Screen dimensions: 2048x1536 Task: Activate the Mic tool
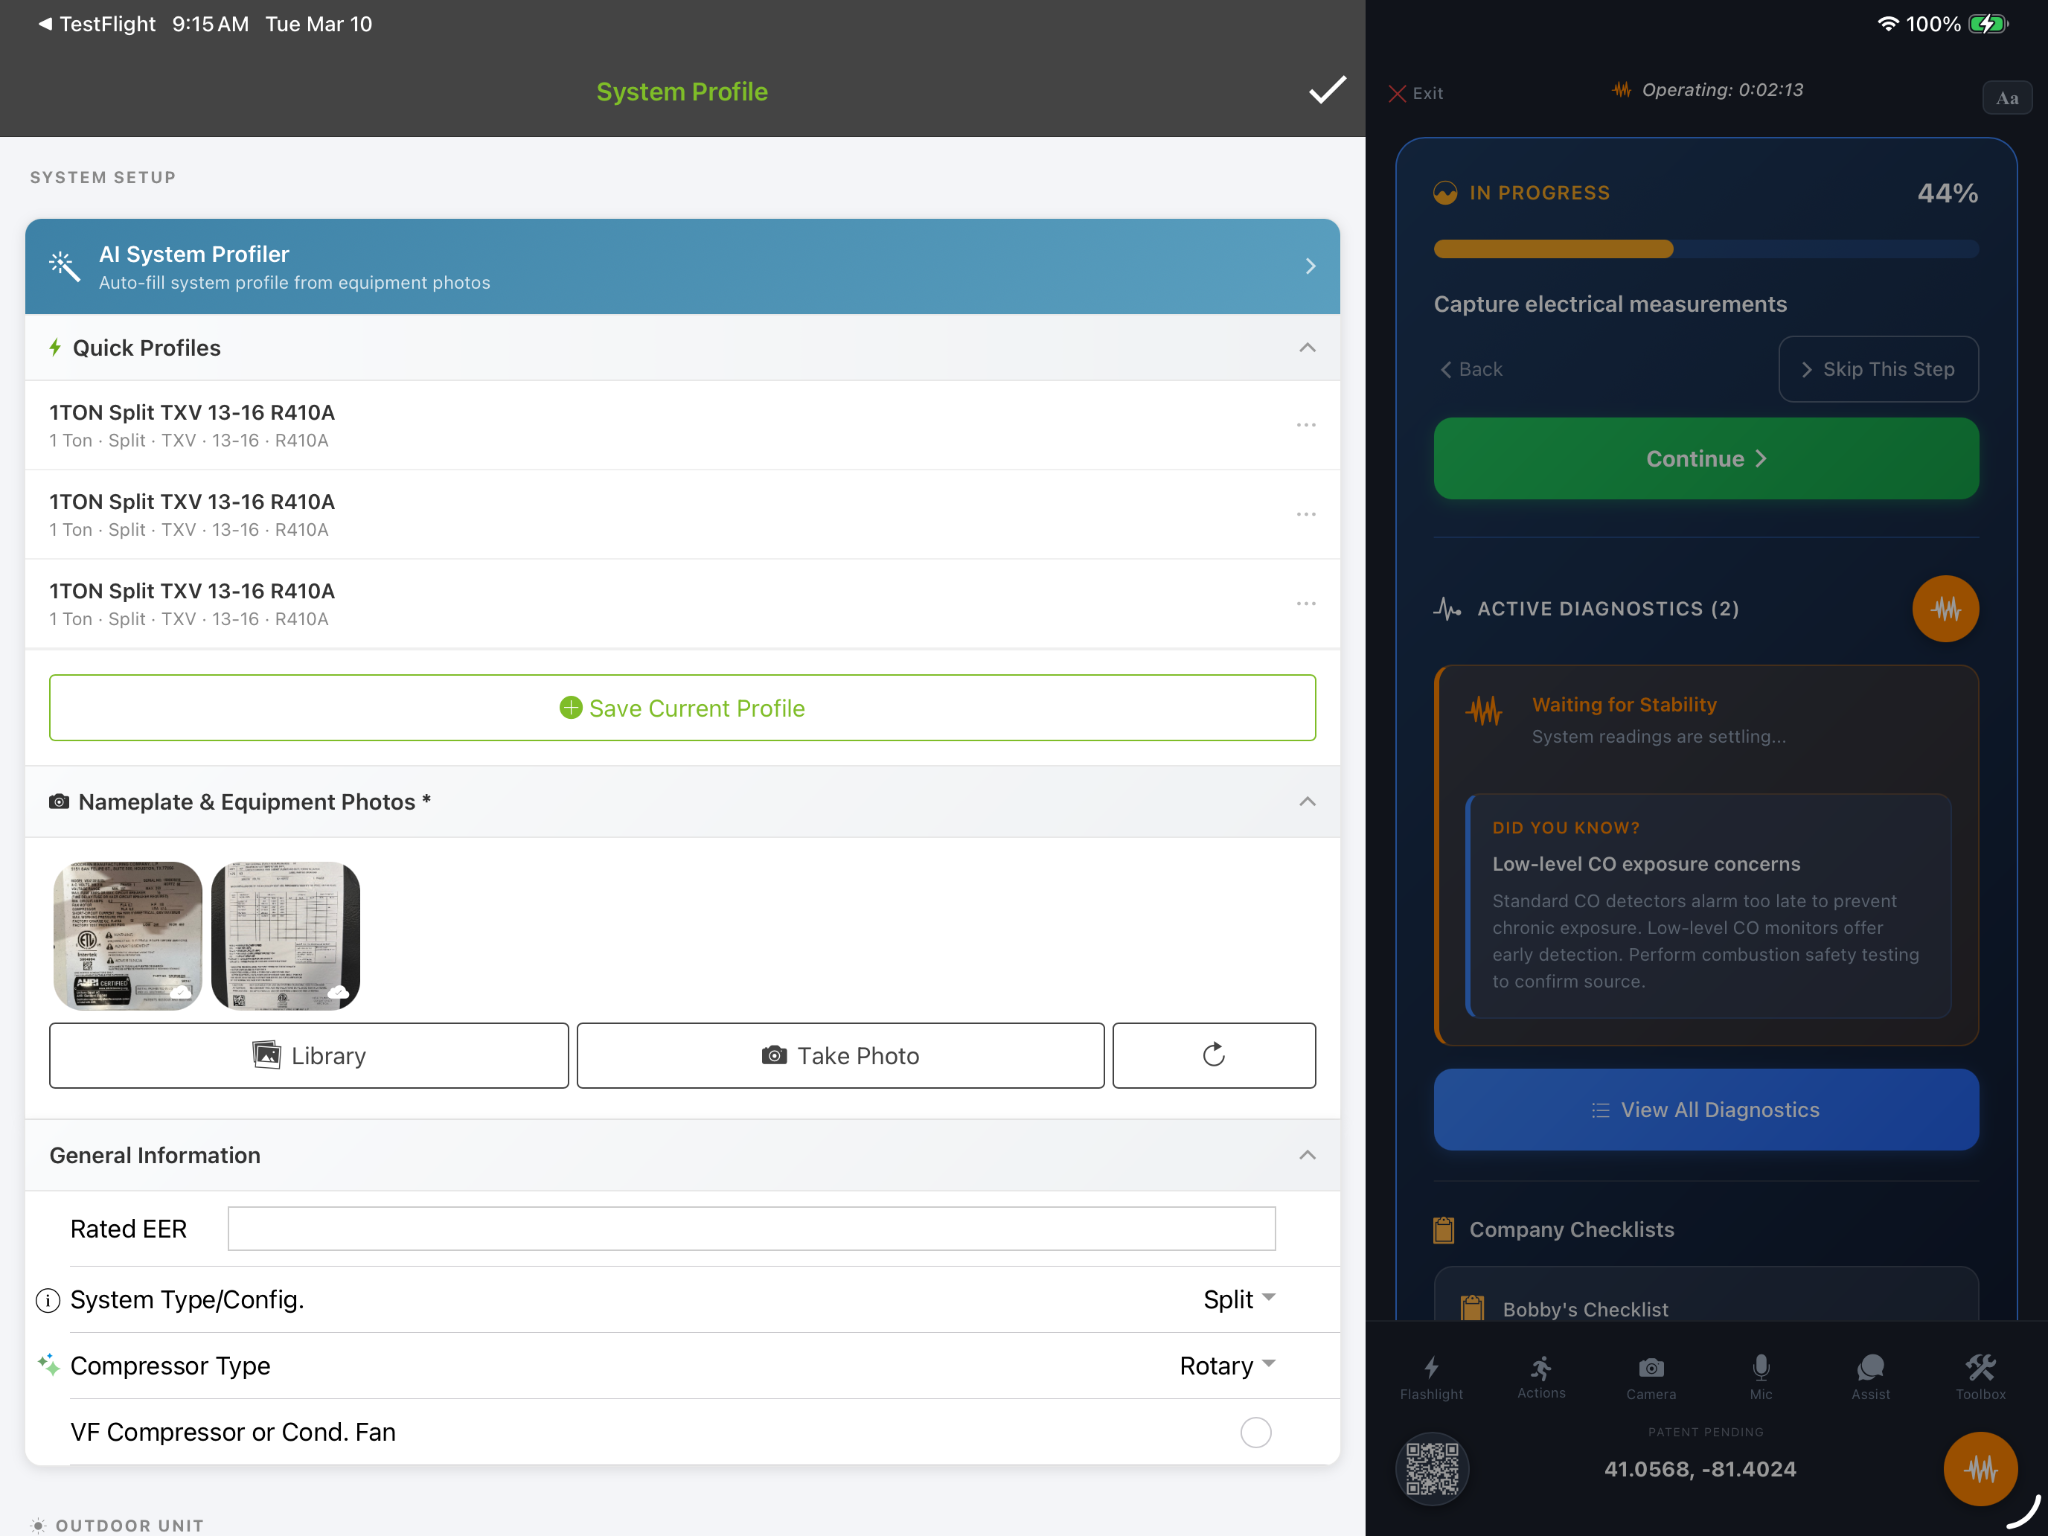pyautogui.click(x=1760, y=1375)
